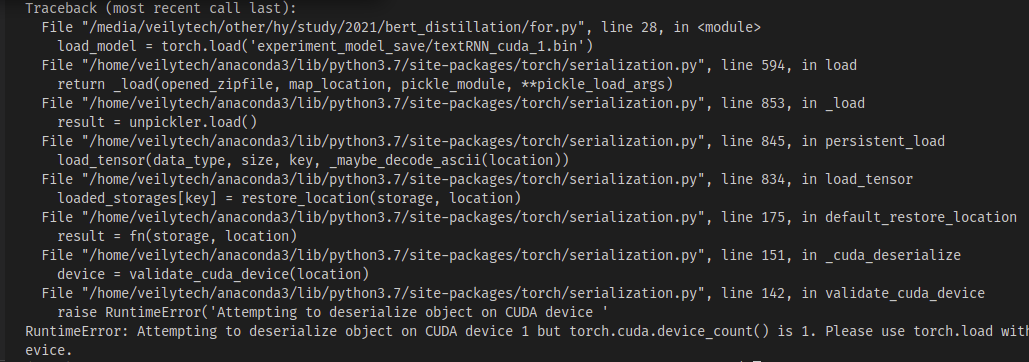Click the 'return _load(opened_zipfile' code line
The width and height of the screenshot is (1029, 362).
click(x=366, y=85)
